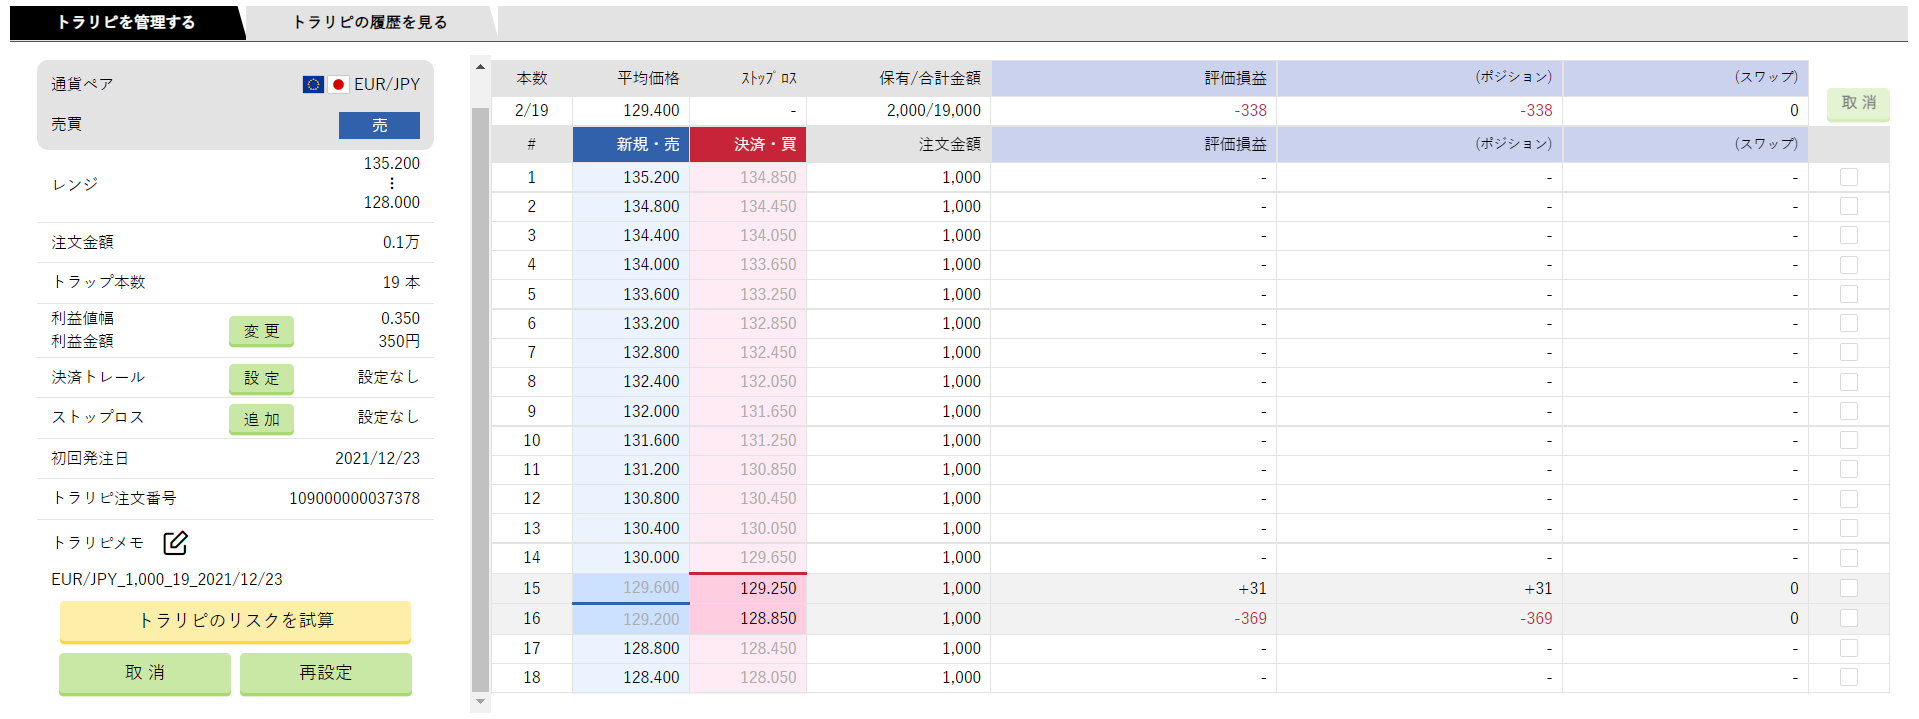1919x719 pixels.
Task: Click the 128.000 lower range value
Action: (392, 202)
